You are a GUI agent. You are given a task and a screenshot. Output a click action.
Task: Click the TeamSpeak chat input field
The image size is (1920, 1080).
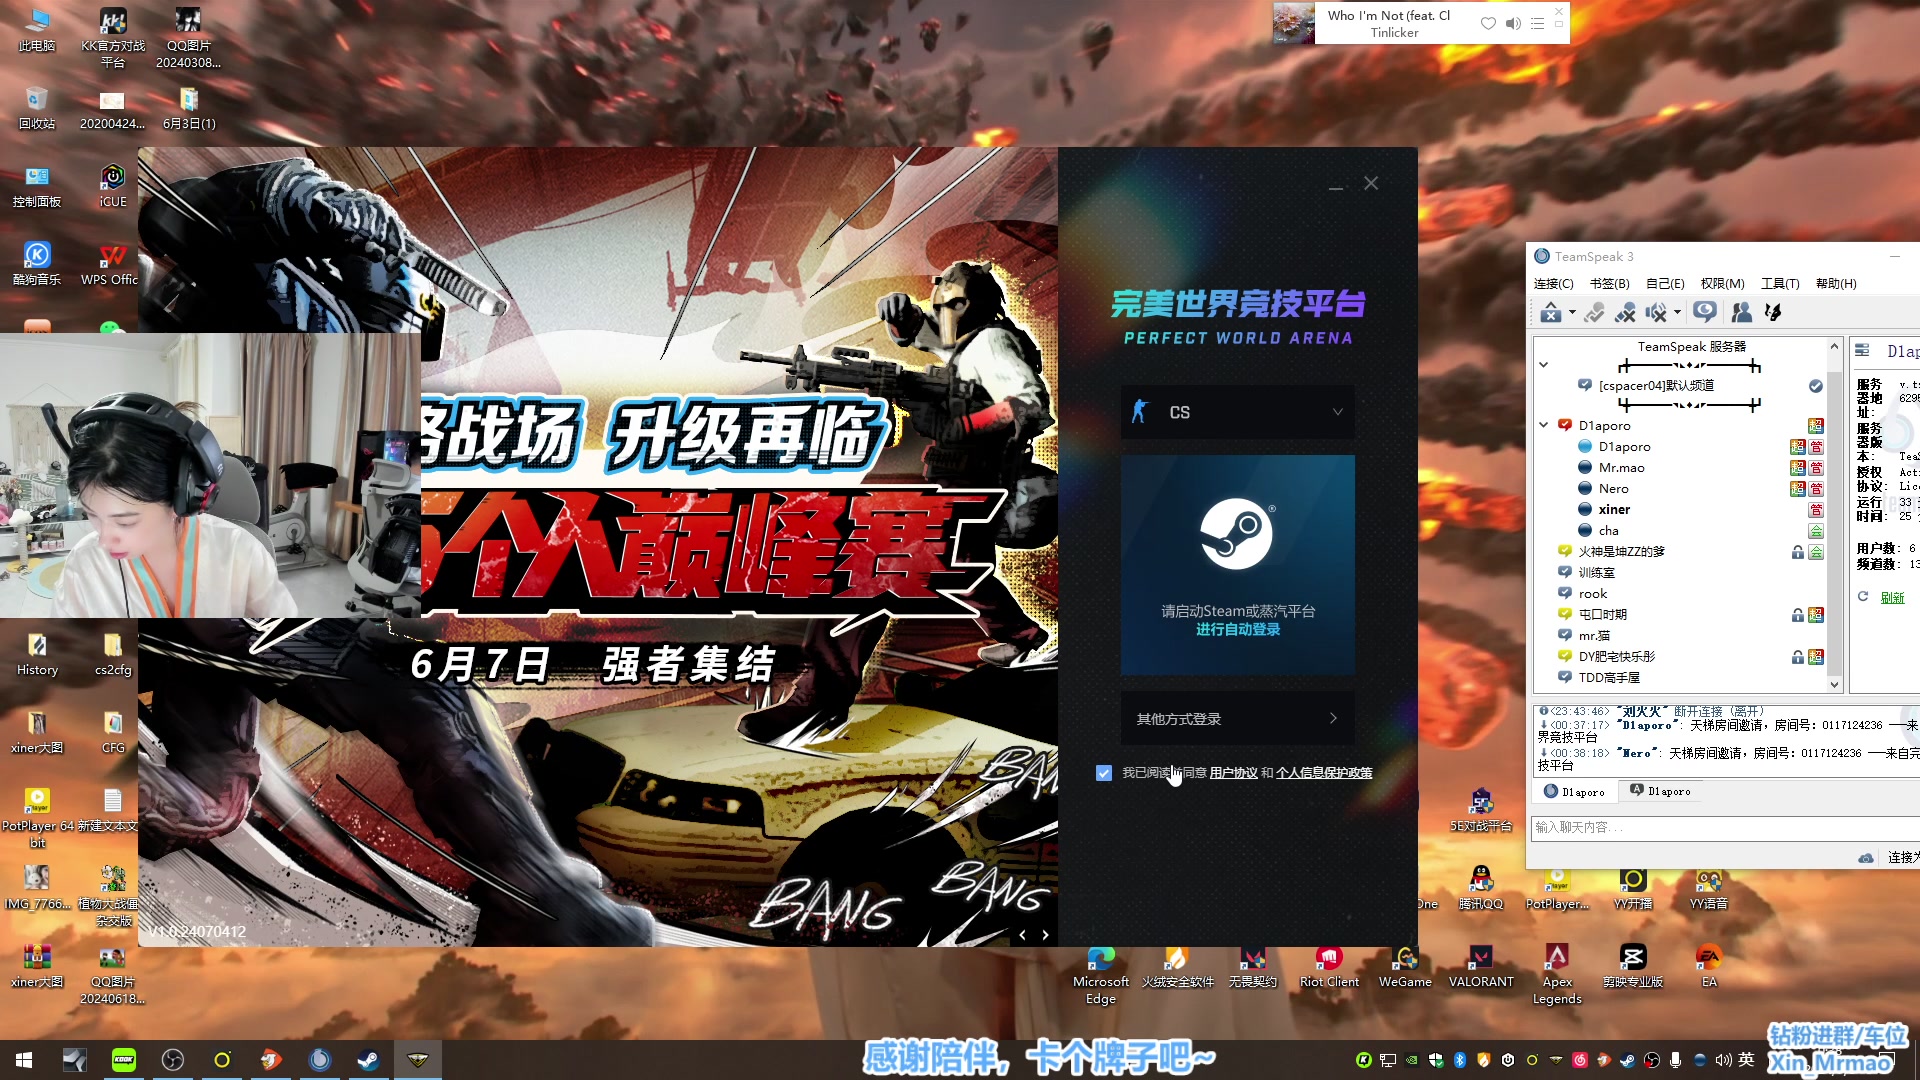(x=1725, y=827)
